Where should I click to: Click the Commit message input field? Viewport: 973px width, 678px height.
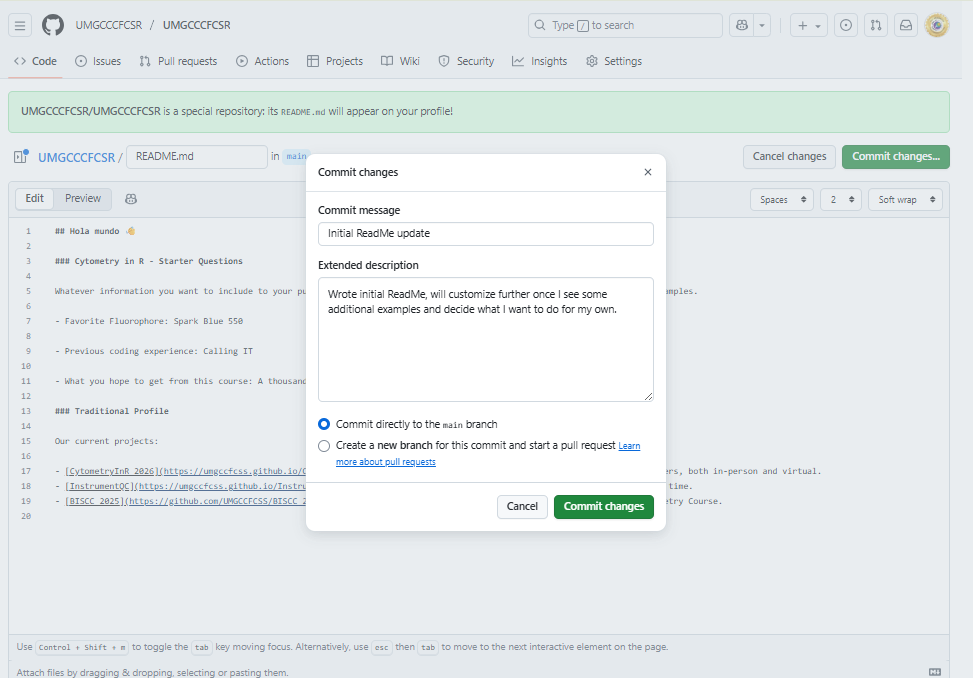pos(485,233)
